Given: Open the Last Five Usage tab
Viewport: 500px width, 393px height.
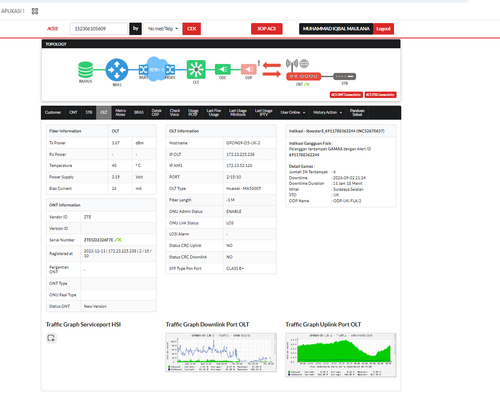Looking at the screenshot, I should (x=214, y=113).
